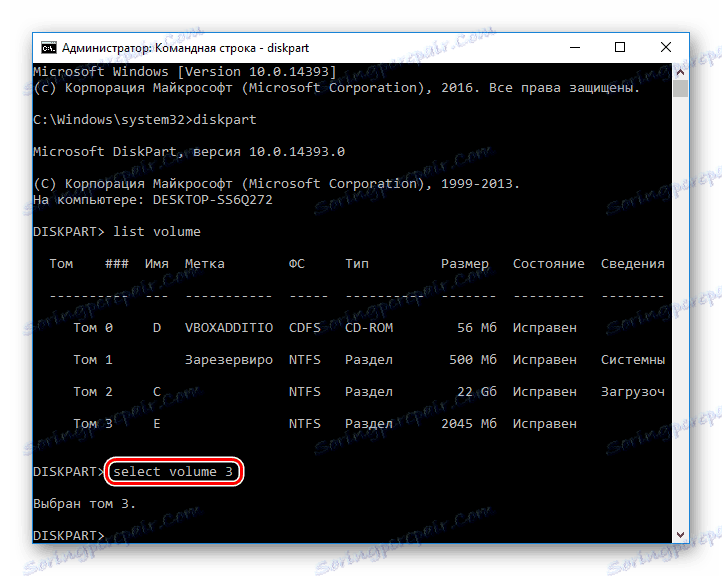Screen dimensions: 722x576
Task: Click the '2045 Мб' size value
Action: (469, 424)
